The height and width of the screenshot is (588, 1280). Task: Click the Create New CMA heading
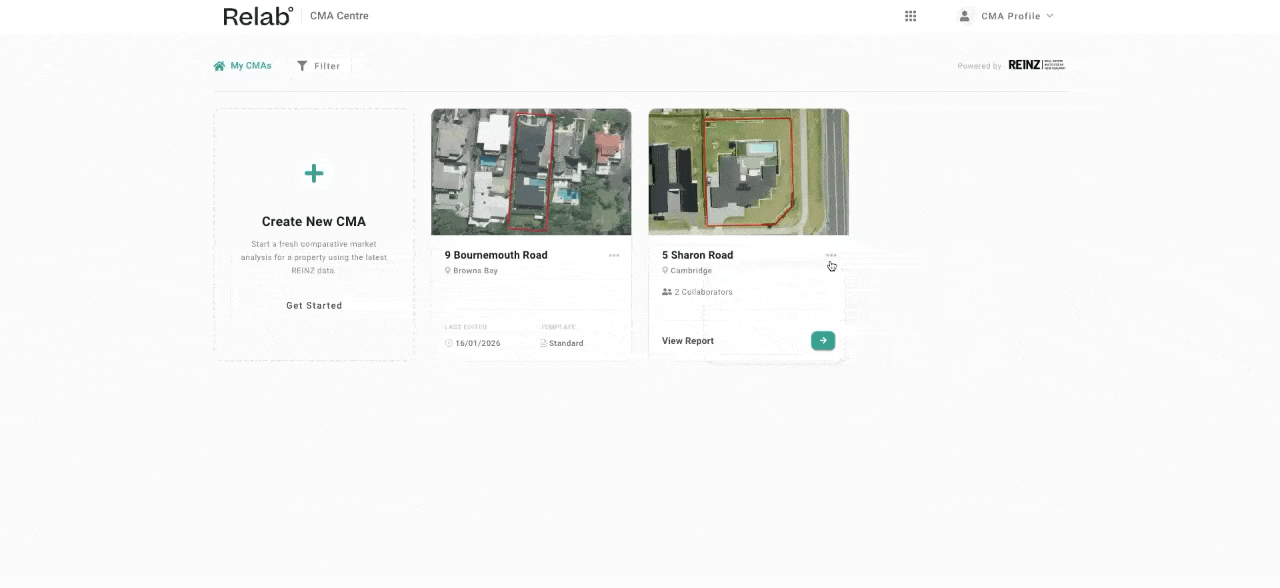tap(314, 222)
